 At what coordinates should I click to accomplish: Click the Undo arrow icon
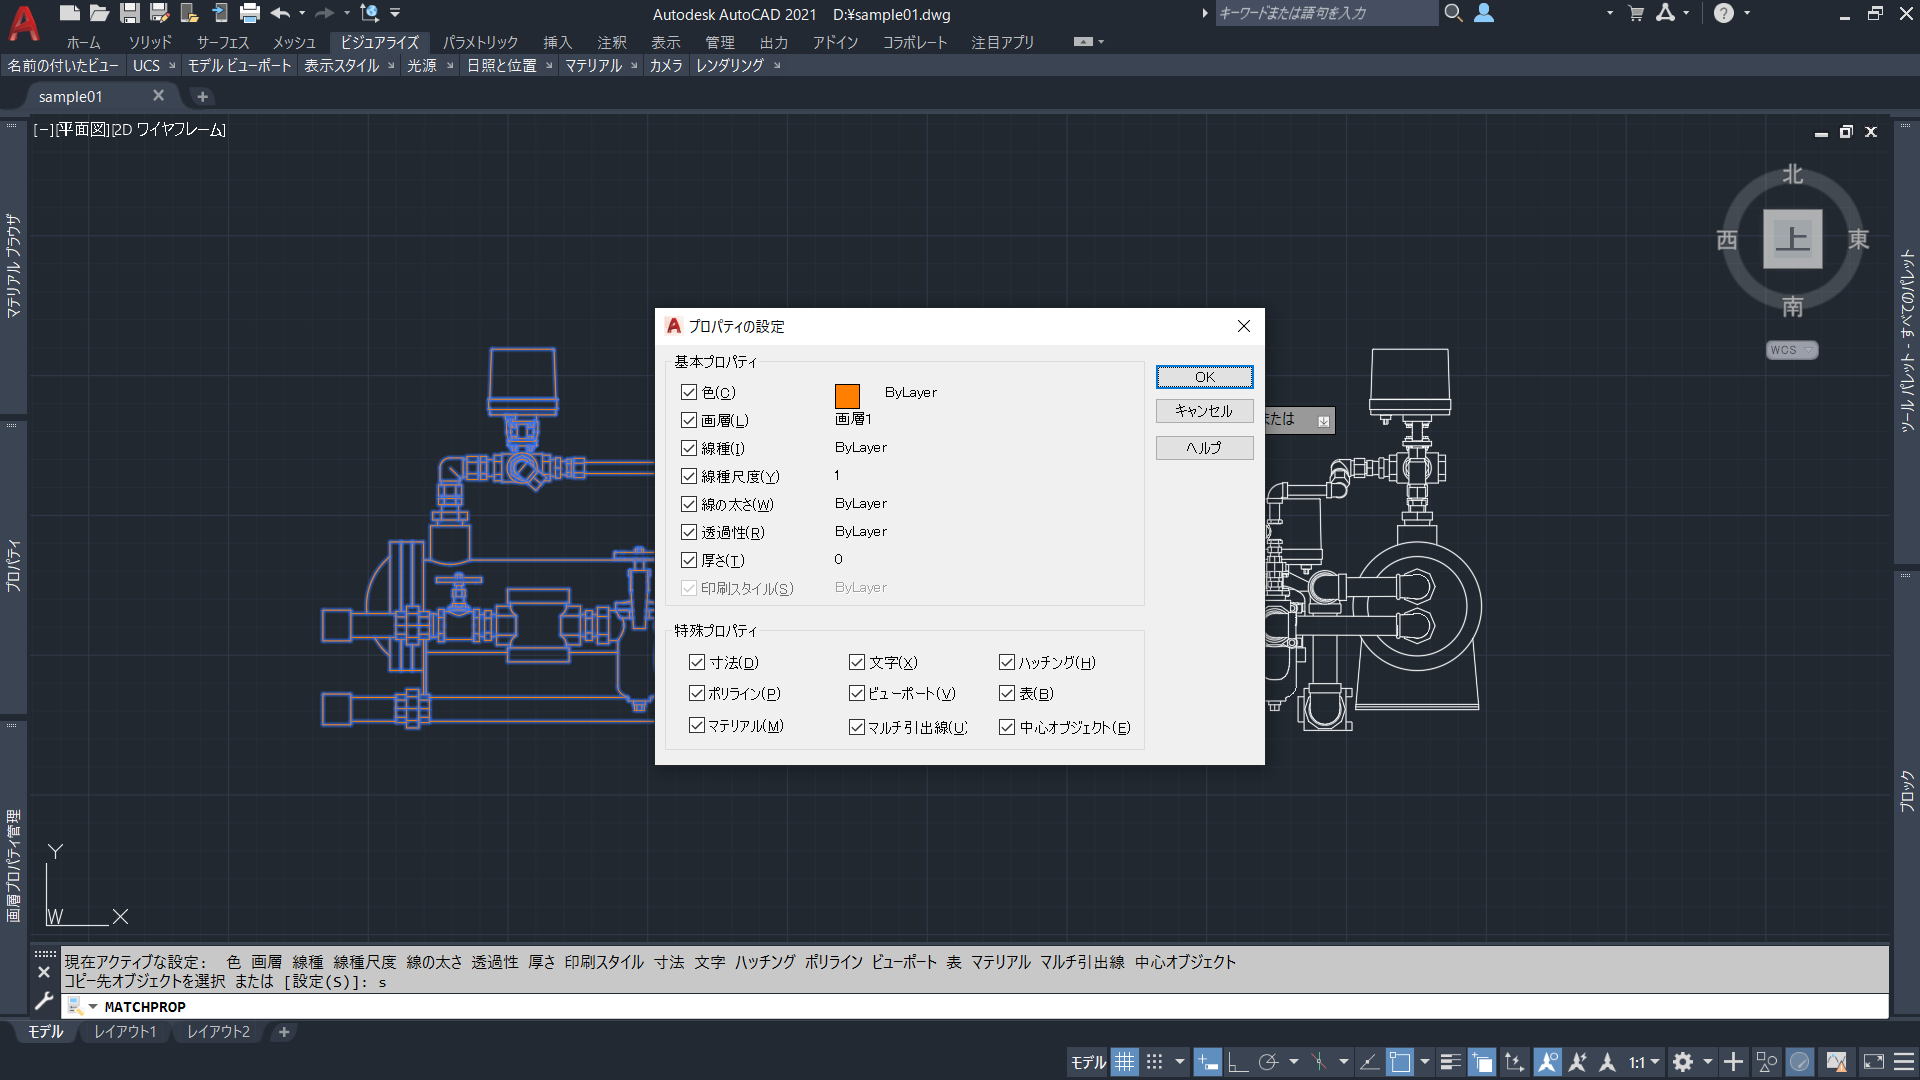point(281,13)
